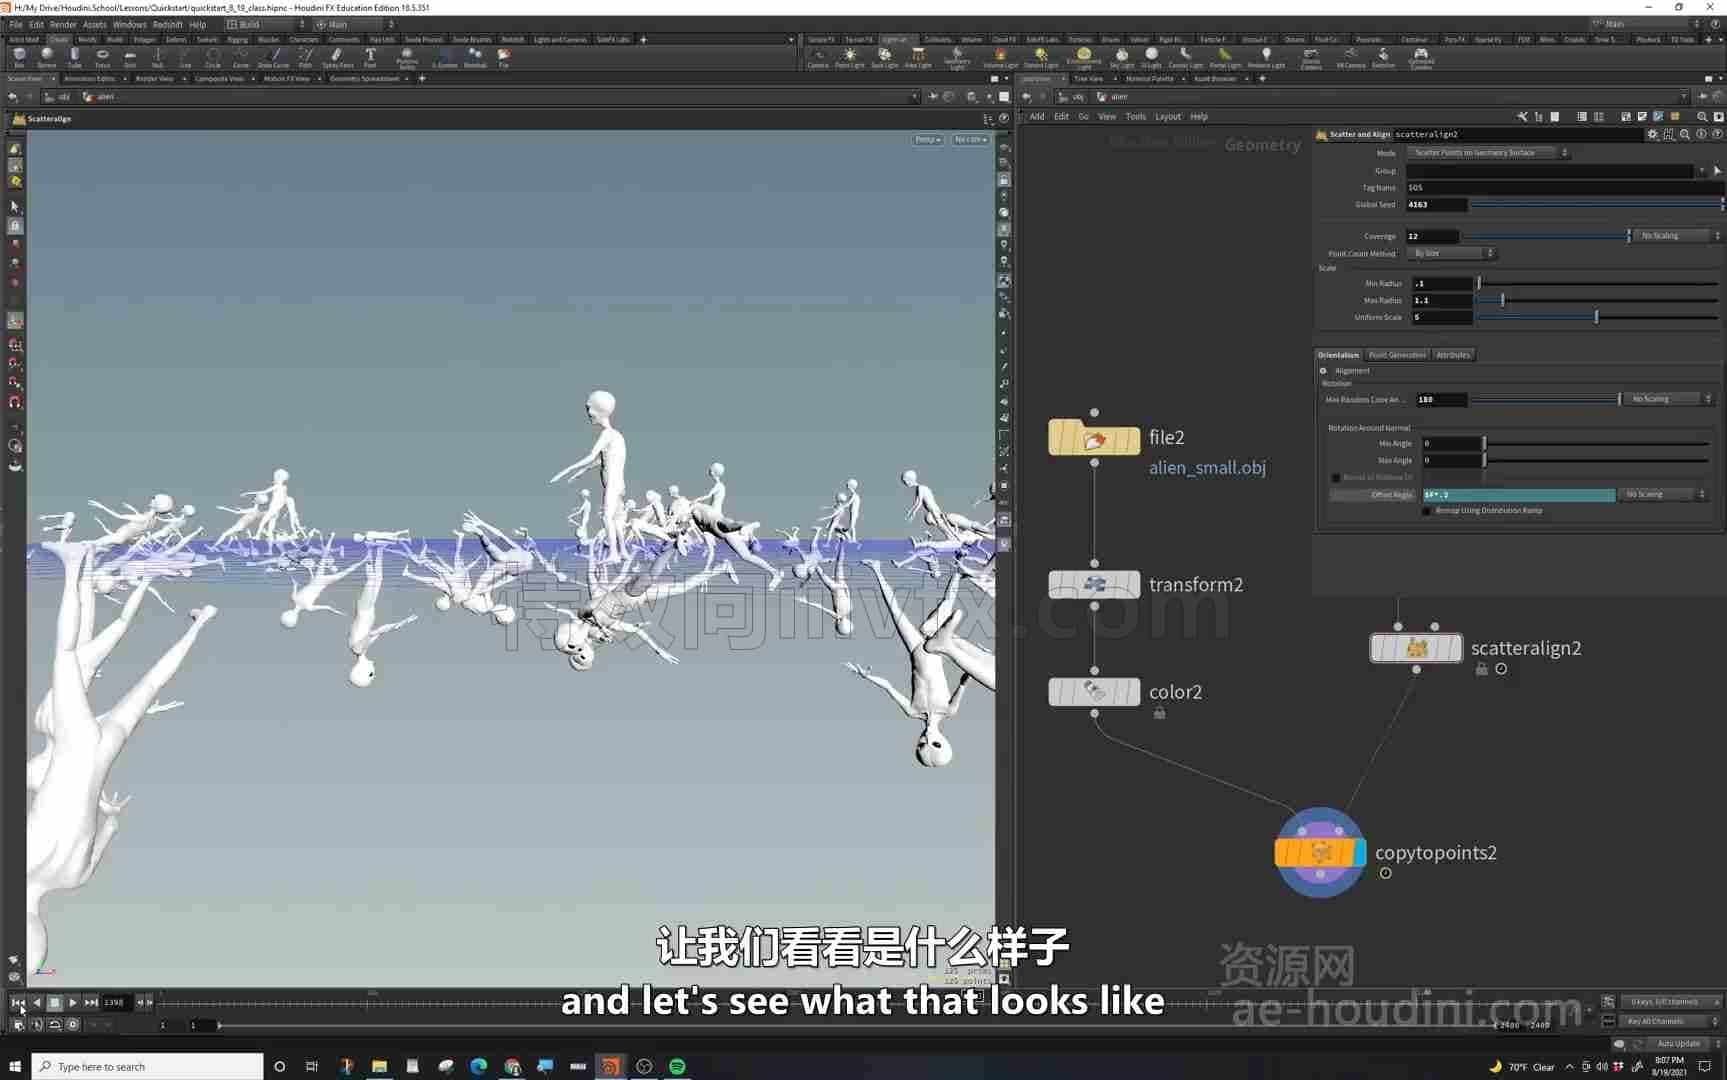The height and width of the screenshot is (1080, 1727).
Task: Click the file2 node icon
Action: tap(1094, 438)
